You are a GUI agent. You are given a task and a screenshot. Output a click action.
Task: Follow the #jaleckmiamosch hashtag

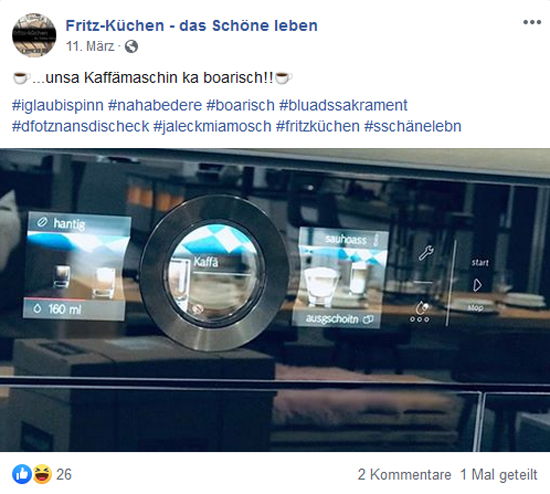(213, 126)
